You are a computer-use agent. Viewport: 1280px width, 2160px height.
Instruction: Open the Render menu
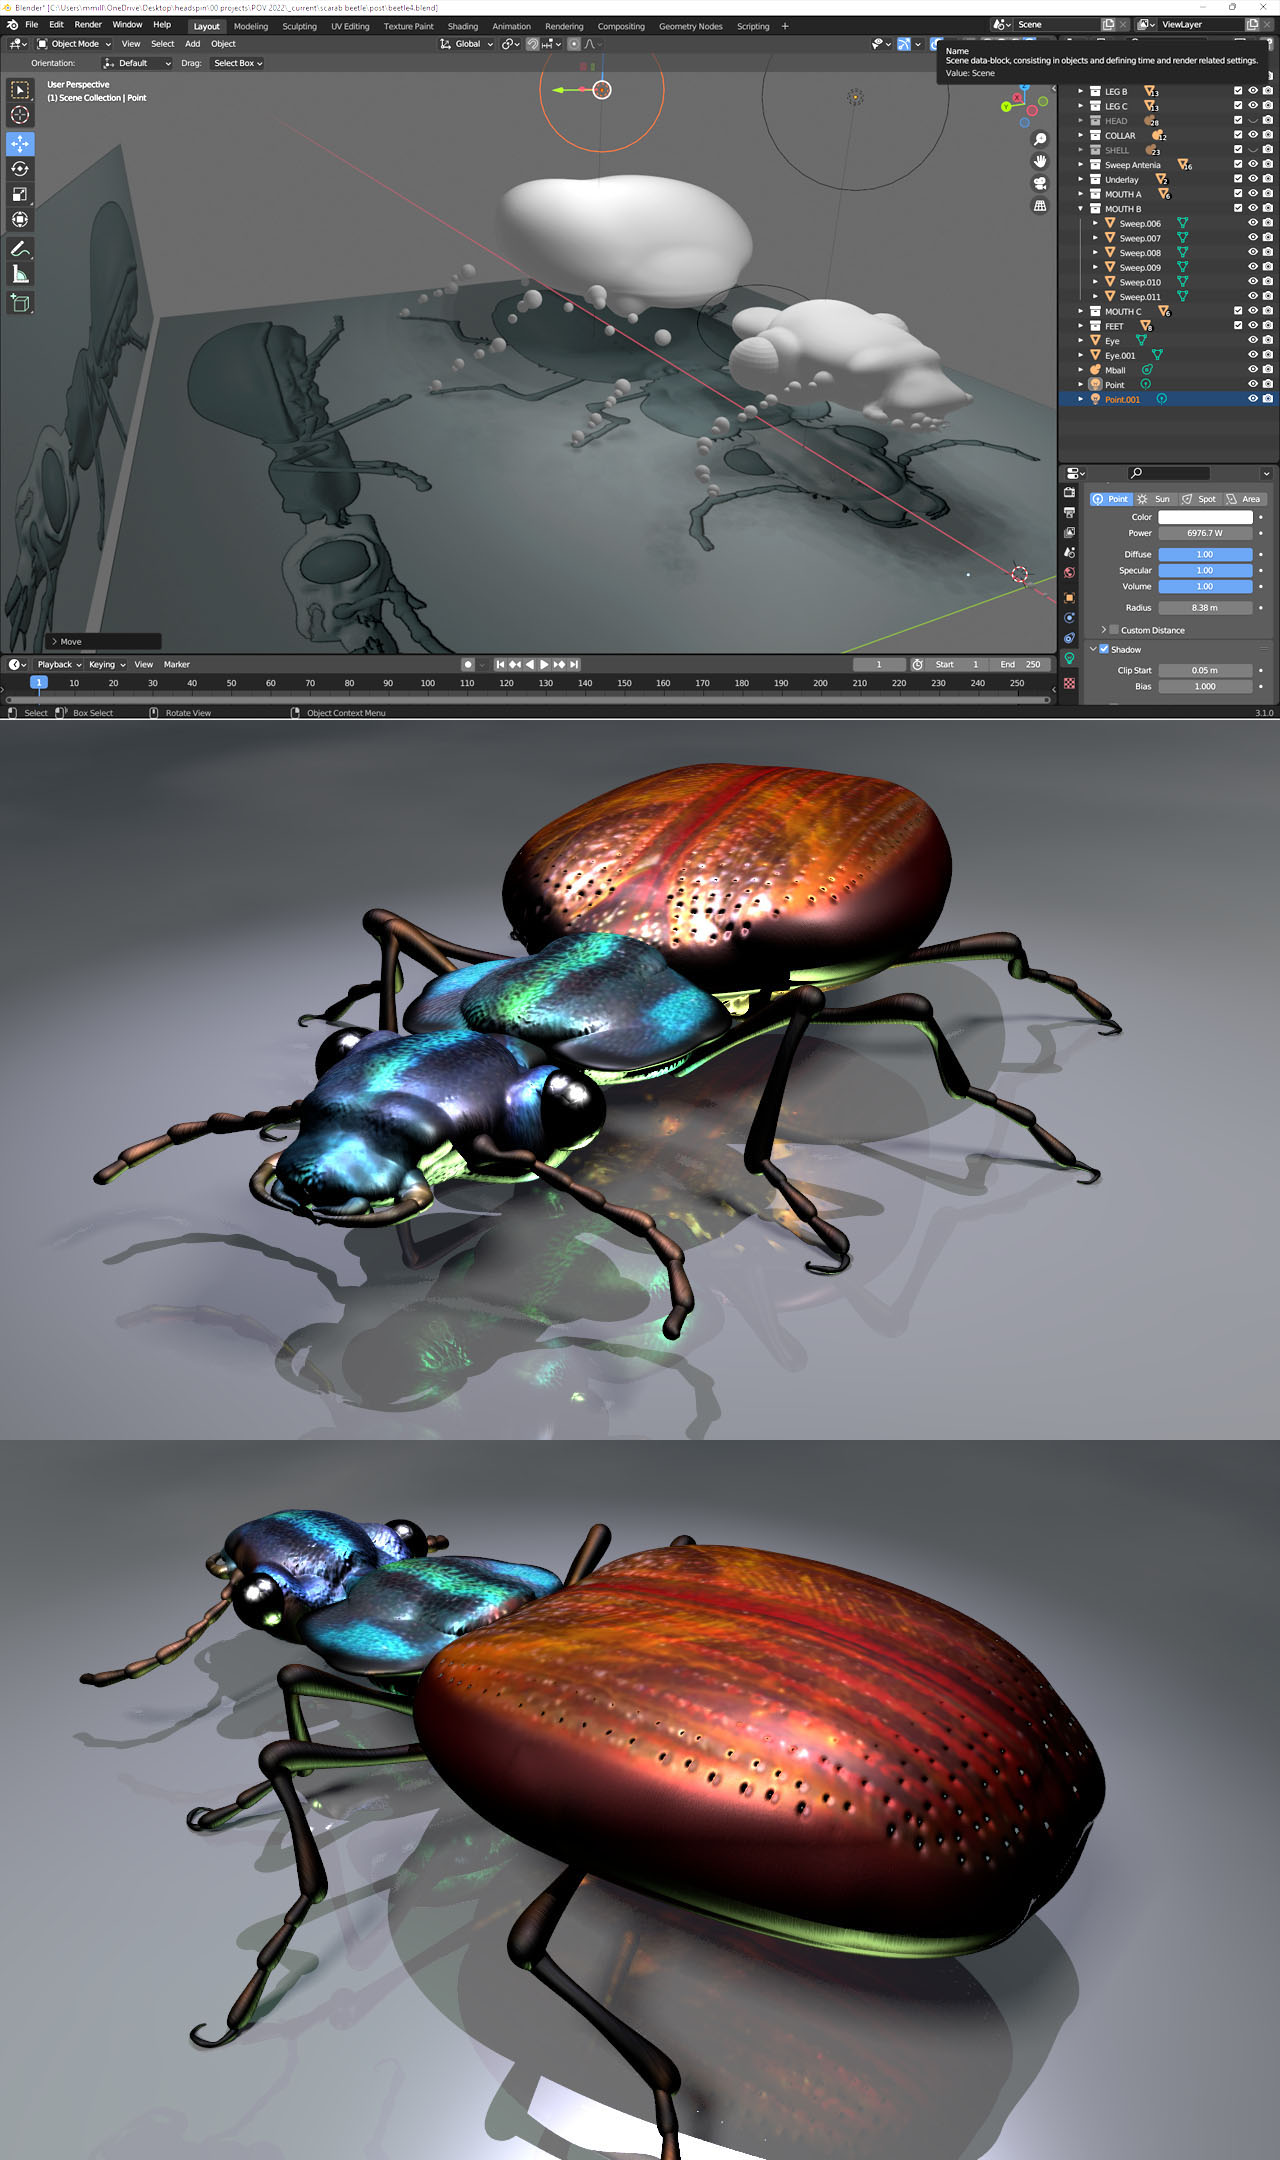[x=88, y=25]
